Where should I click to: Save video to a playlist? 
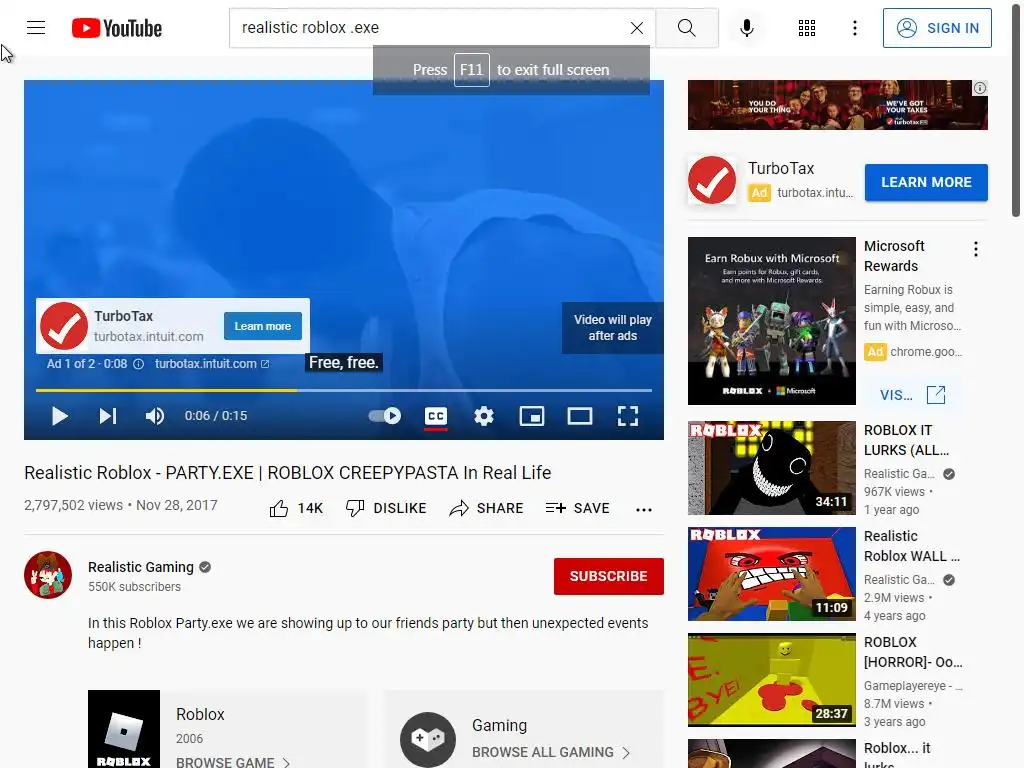(x=577, y=508)
